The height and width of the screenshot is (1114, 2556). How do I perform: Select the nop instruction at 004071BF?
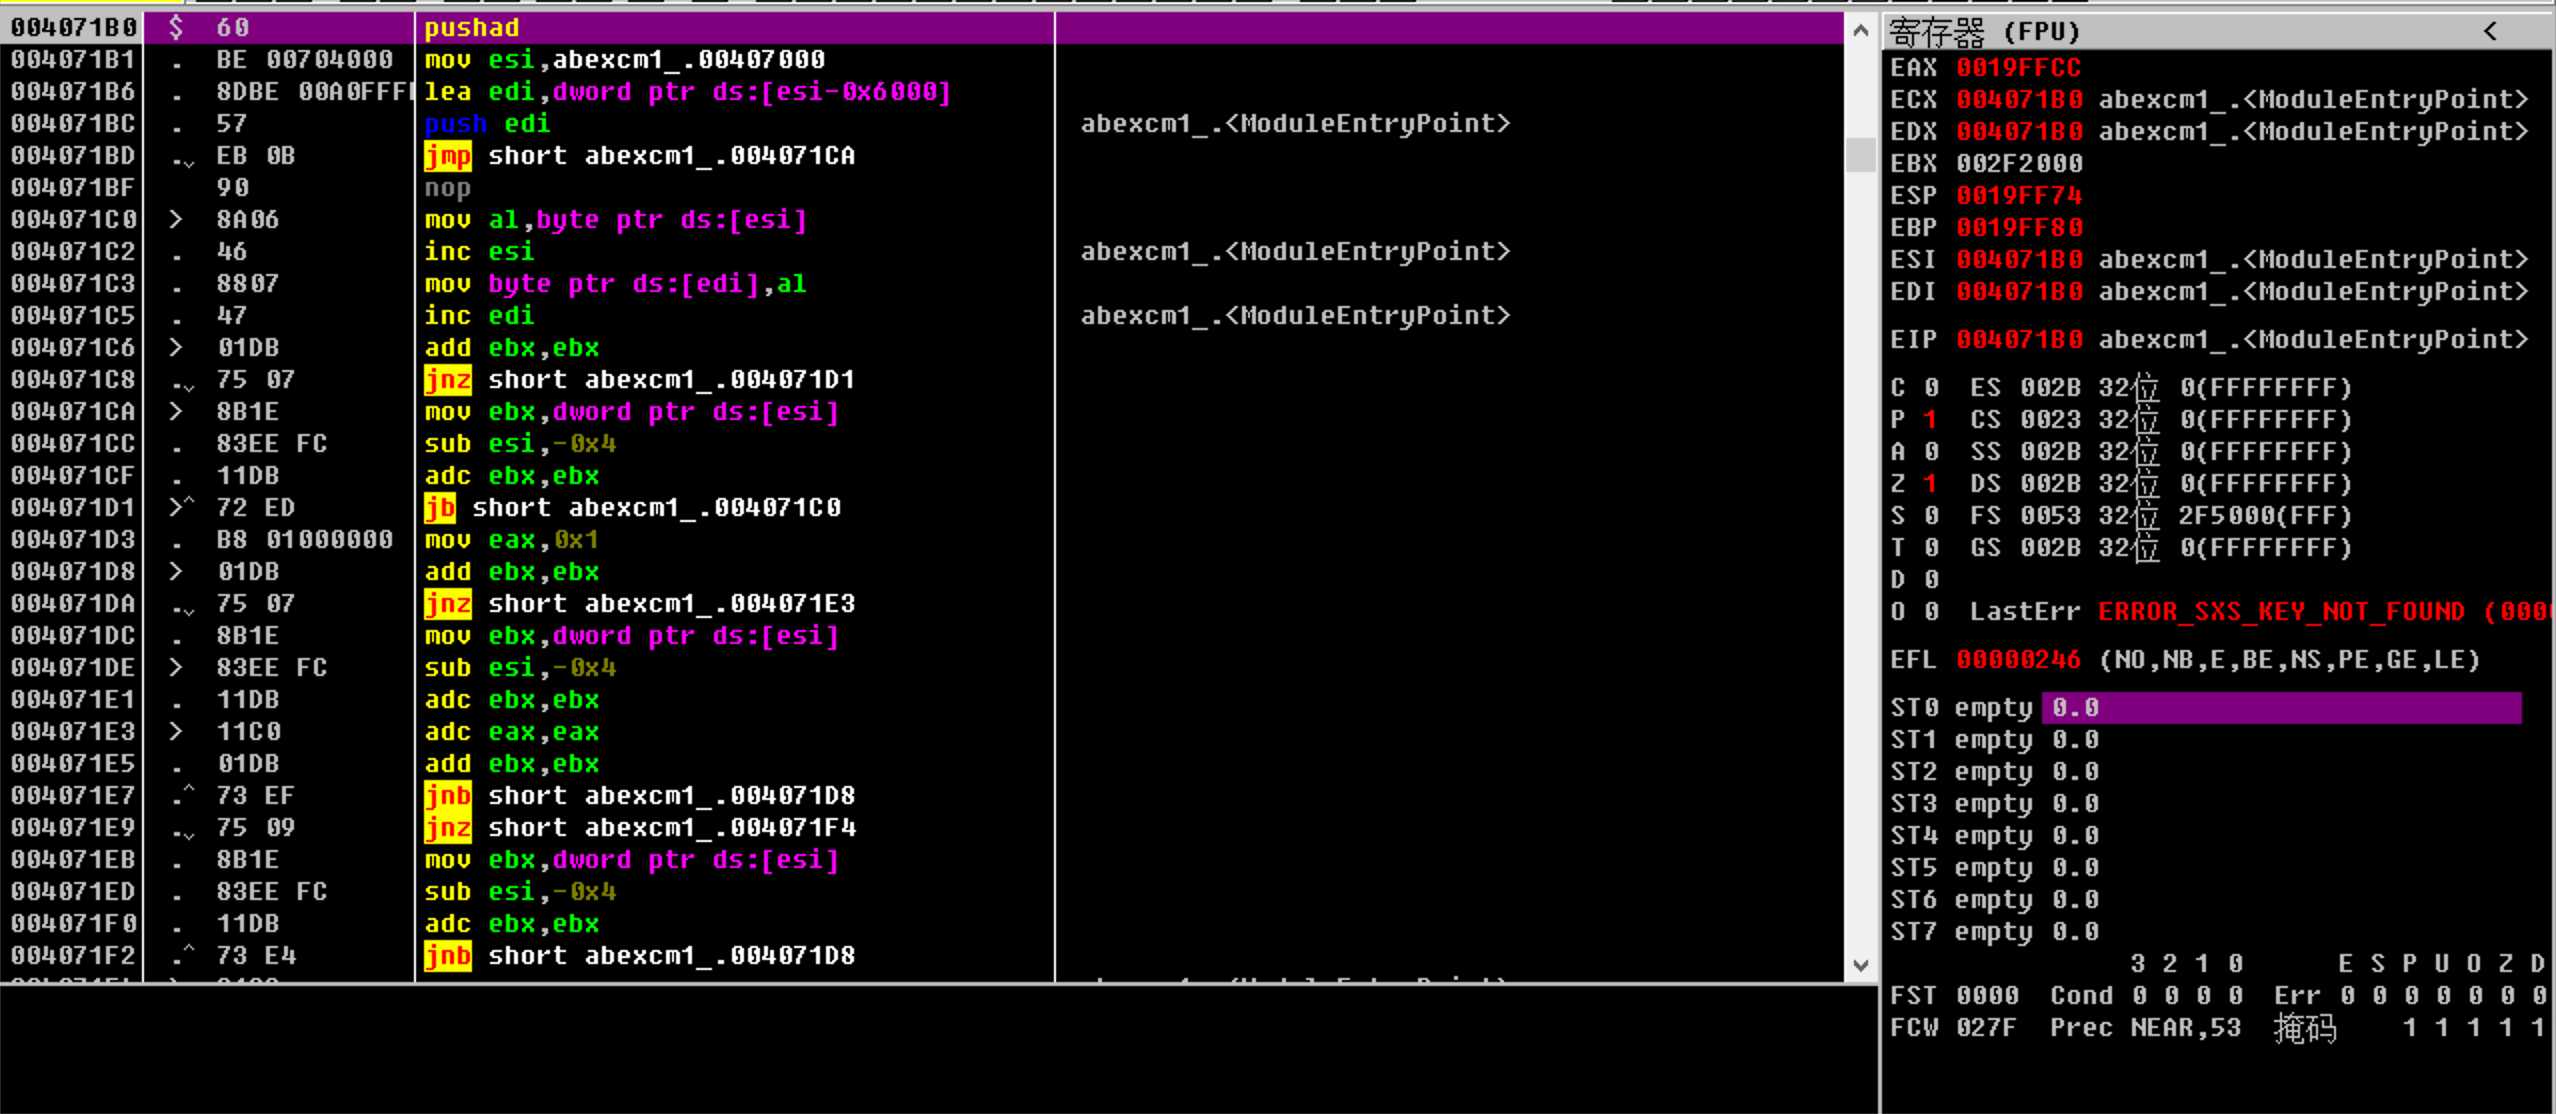(447, 188)
